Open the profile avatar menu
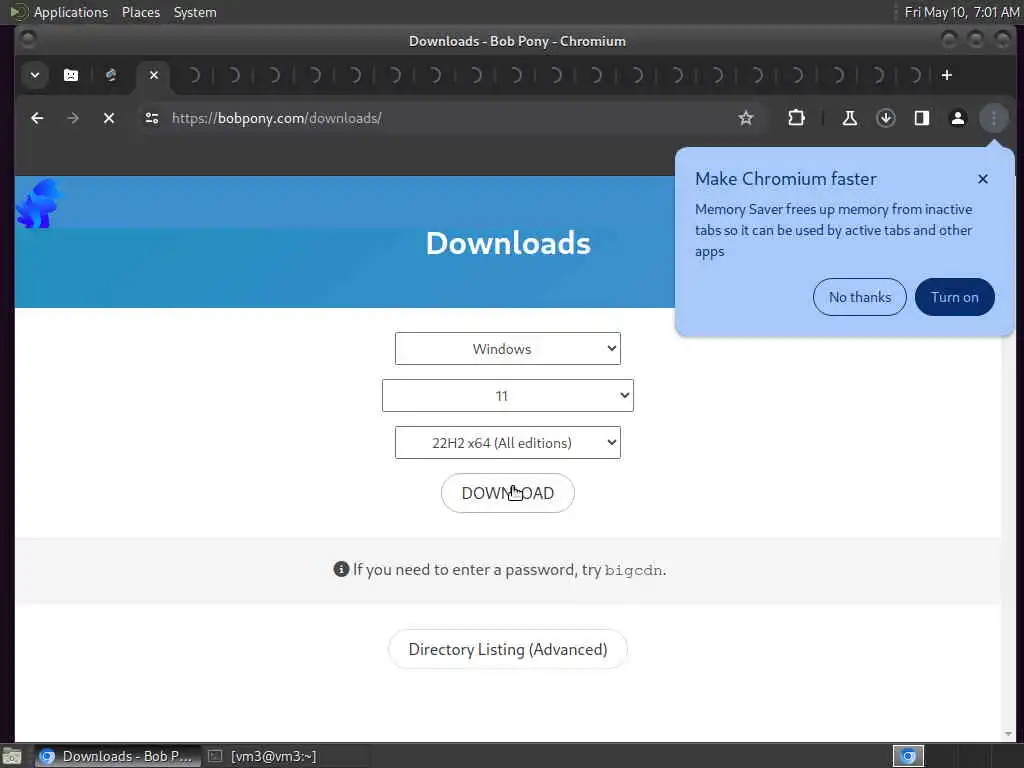This screenshot has height=768, width=1024. click(x=958, y=118)
